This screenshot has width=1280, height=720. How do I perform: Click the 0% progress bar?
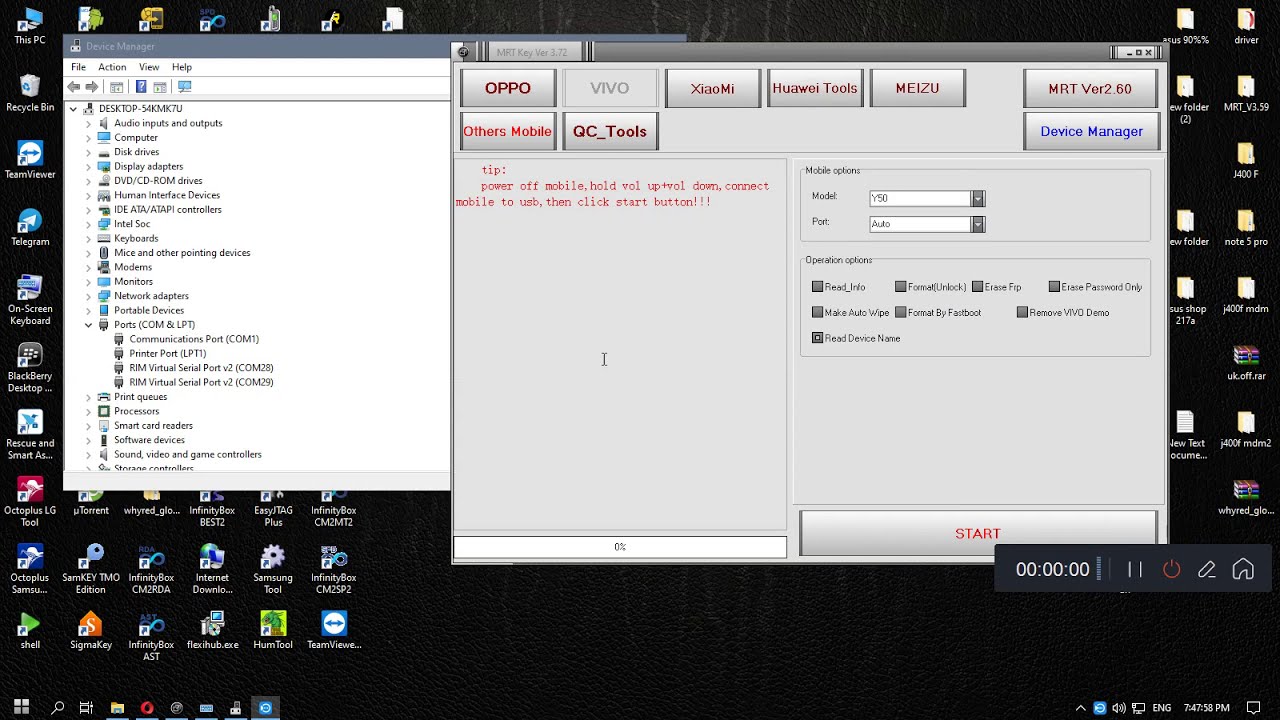(620, 547)
